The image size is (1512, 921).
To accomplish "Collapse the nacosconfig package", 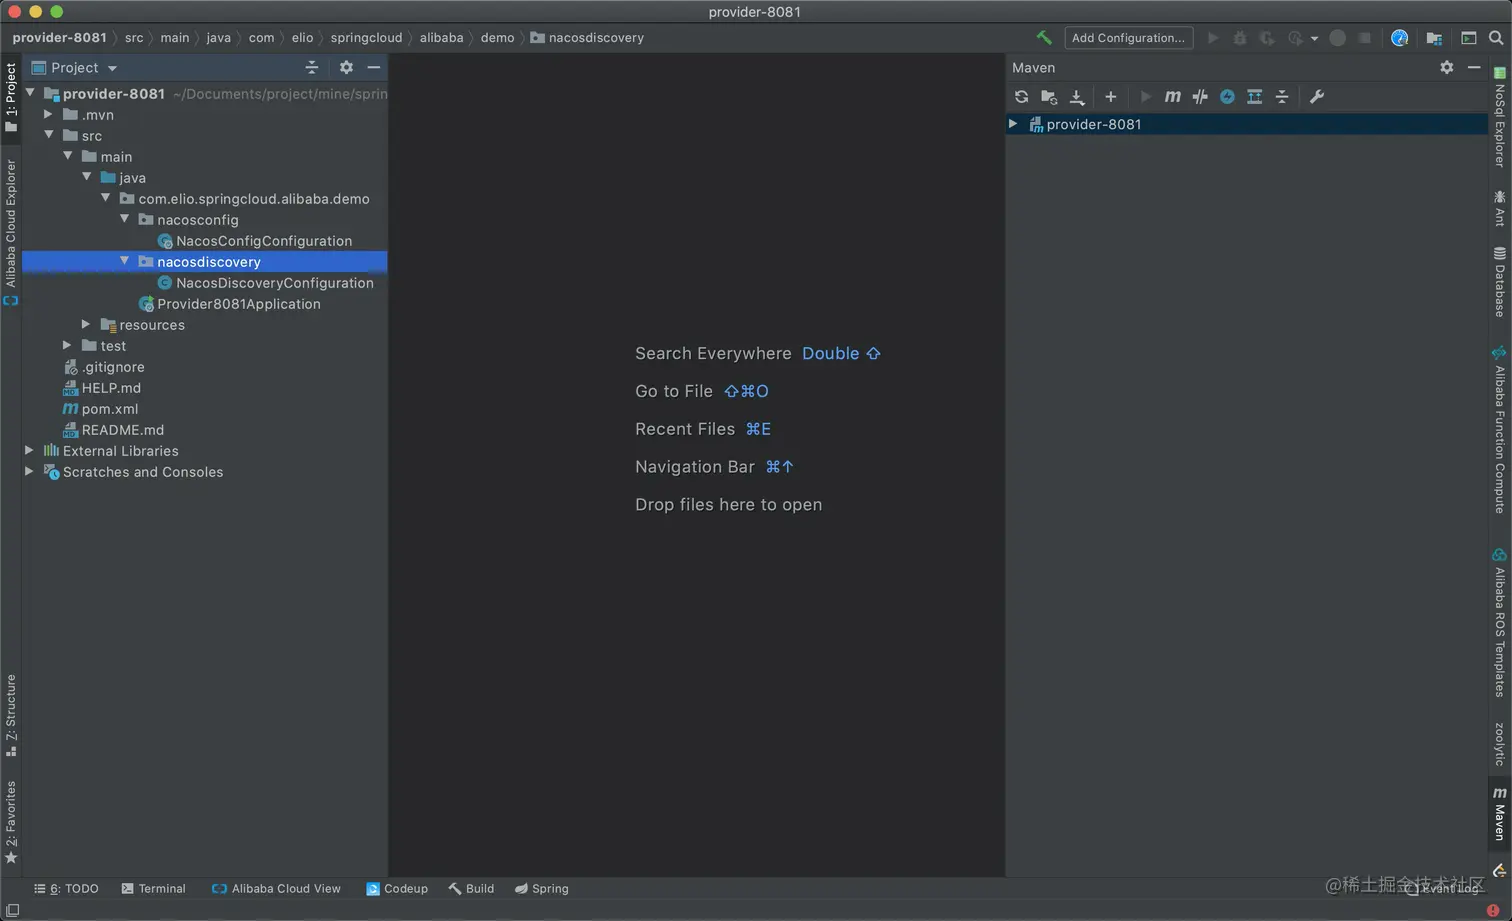I will click(125, 219).
